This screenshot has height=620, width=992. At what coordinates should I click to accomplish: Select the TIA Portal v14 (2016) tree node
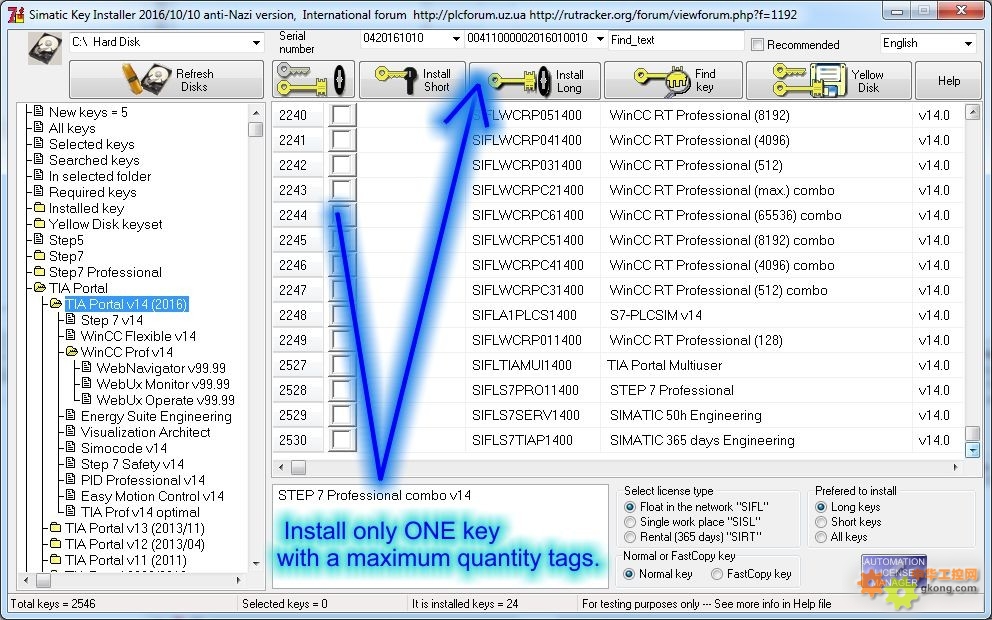coord(127,304)
